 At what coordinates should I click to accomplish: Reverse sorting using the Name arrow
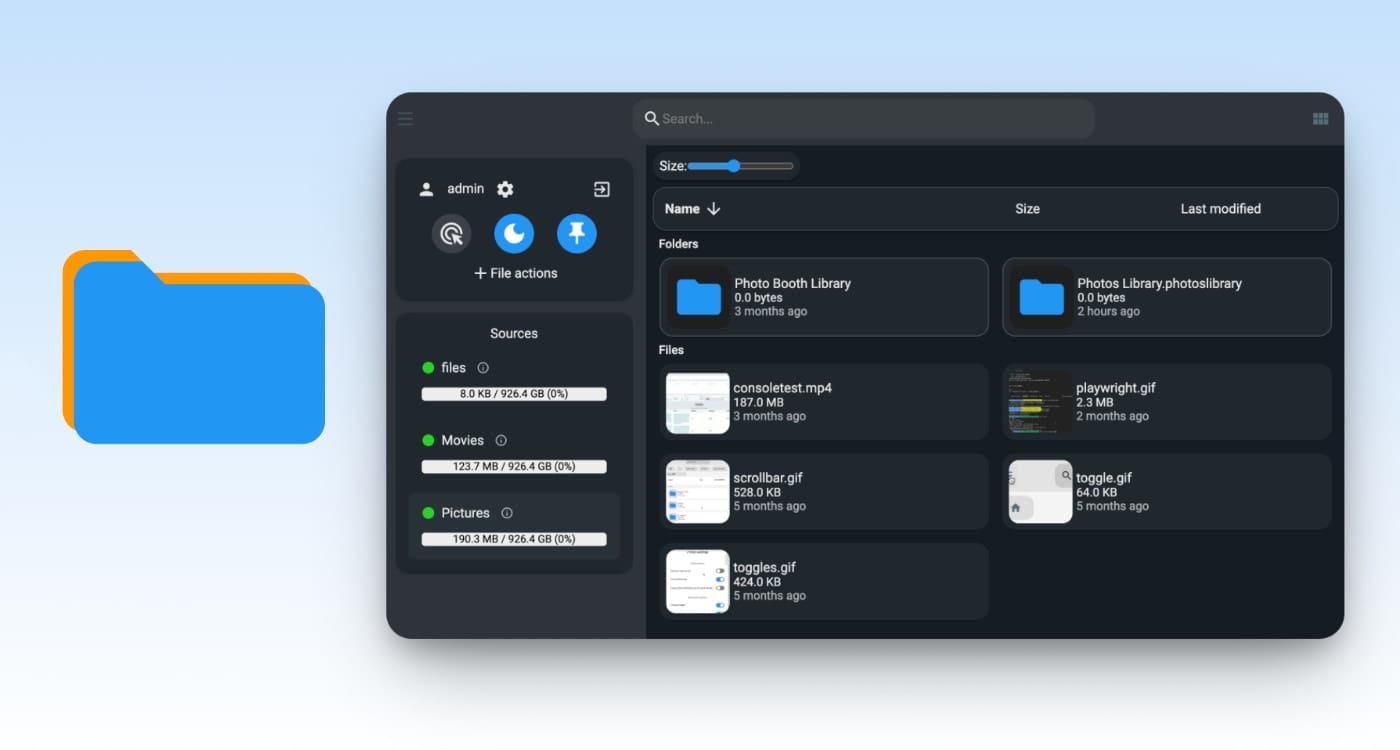712,209
